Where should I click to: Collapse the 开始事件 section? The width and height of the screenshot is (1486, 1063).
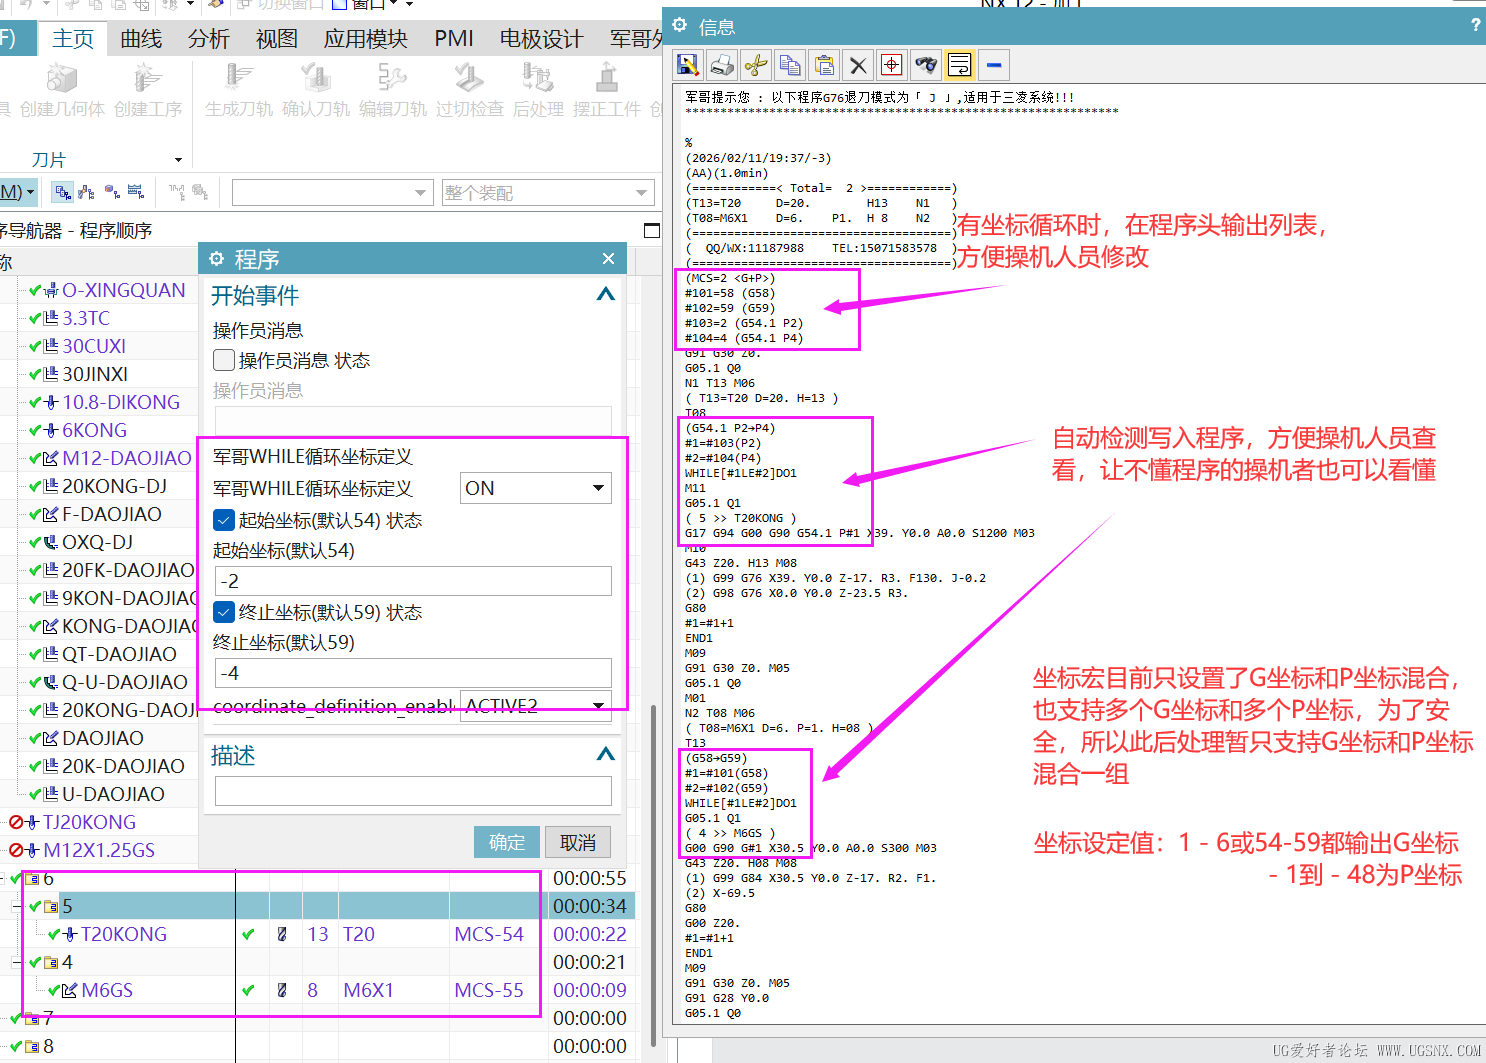[x=605, y=294]
